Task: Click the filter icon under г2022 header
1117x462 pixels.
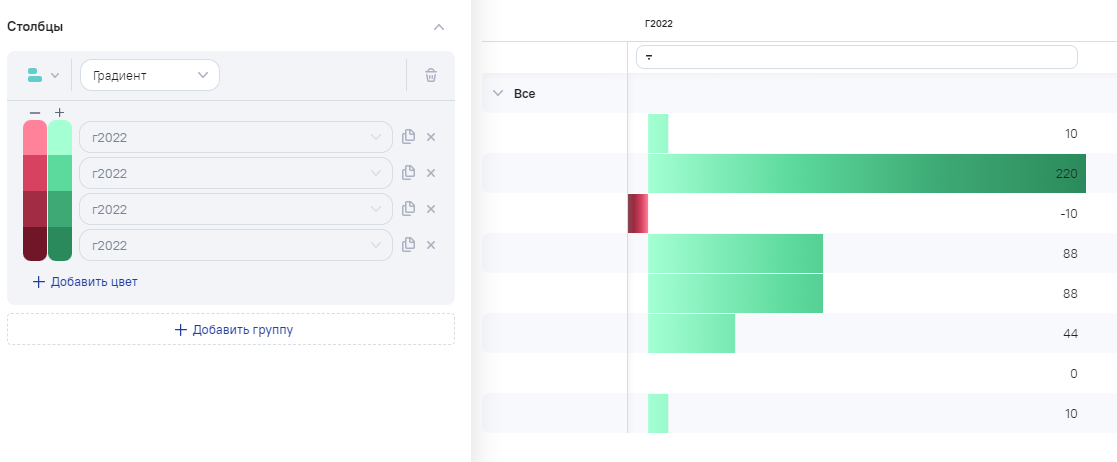Action: click(649, 57)
